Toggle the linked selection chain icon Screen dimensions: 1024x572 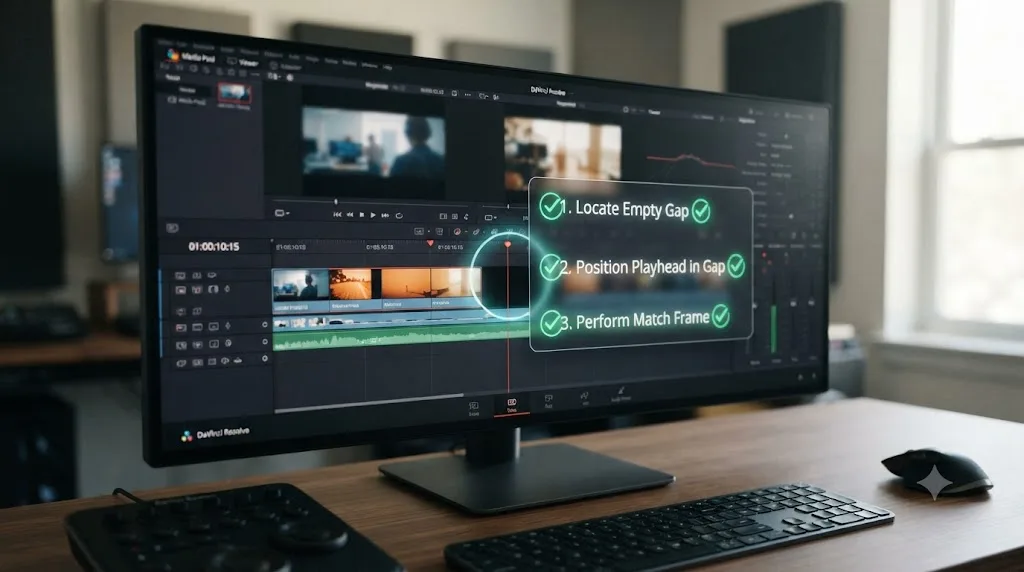pyautogui.click(x=476, y=232)
